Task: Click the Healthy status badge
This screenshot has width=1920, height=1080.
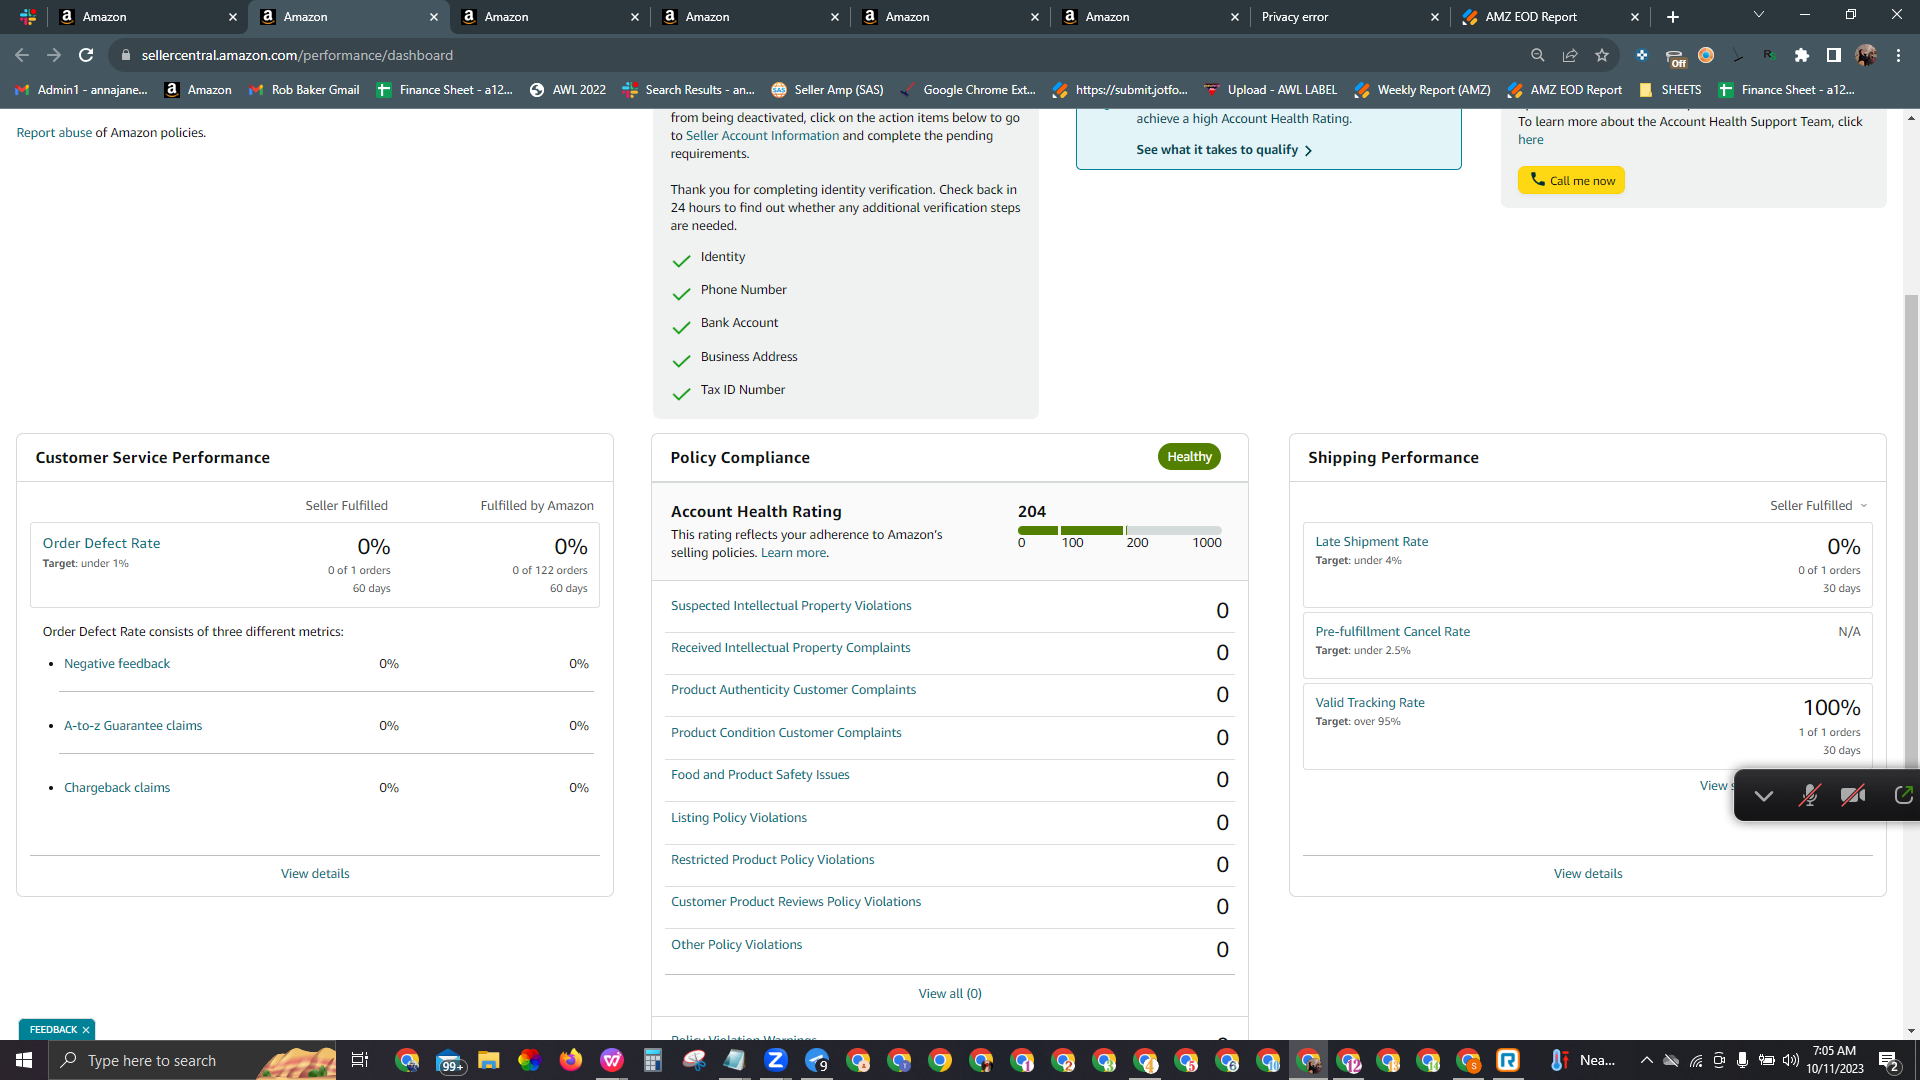Action: 1189,457
